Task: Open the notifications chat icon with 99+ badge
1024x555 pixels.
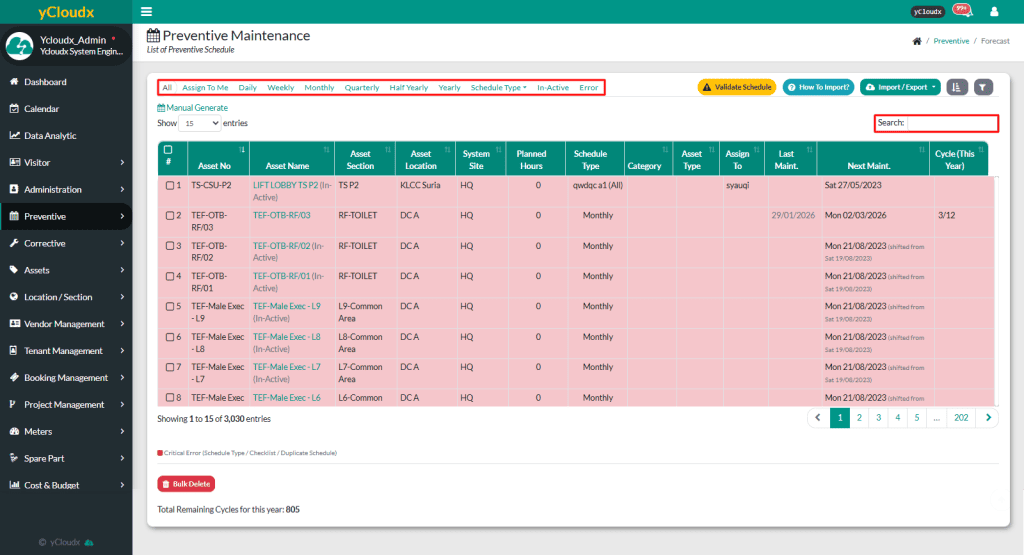Action: coord(962,11)
